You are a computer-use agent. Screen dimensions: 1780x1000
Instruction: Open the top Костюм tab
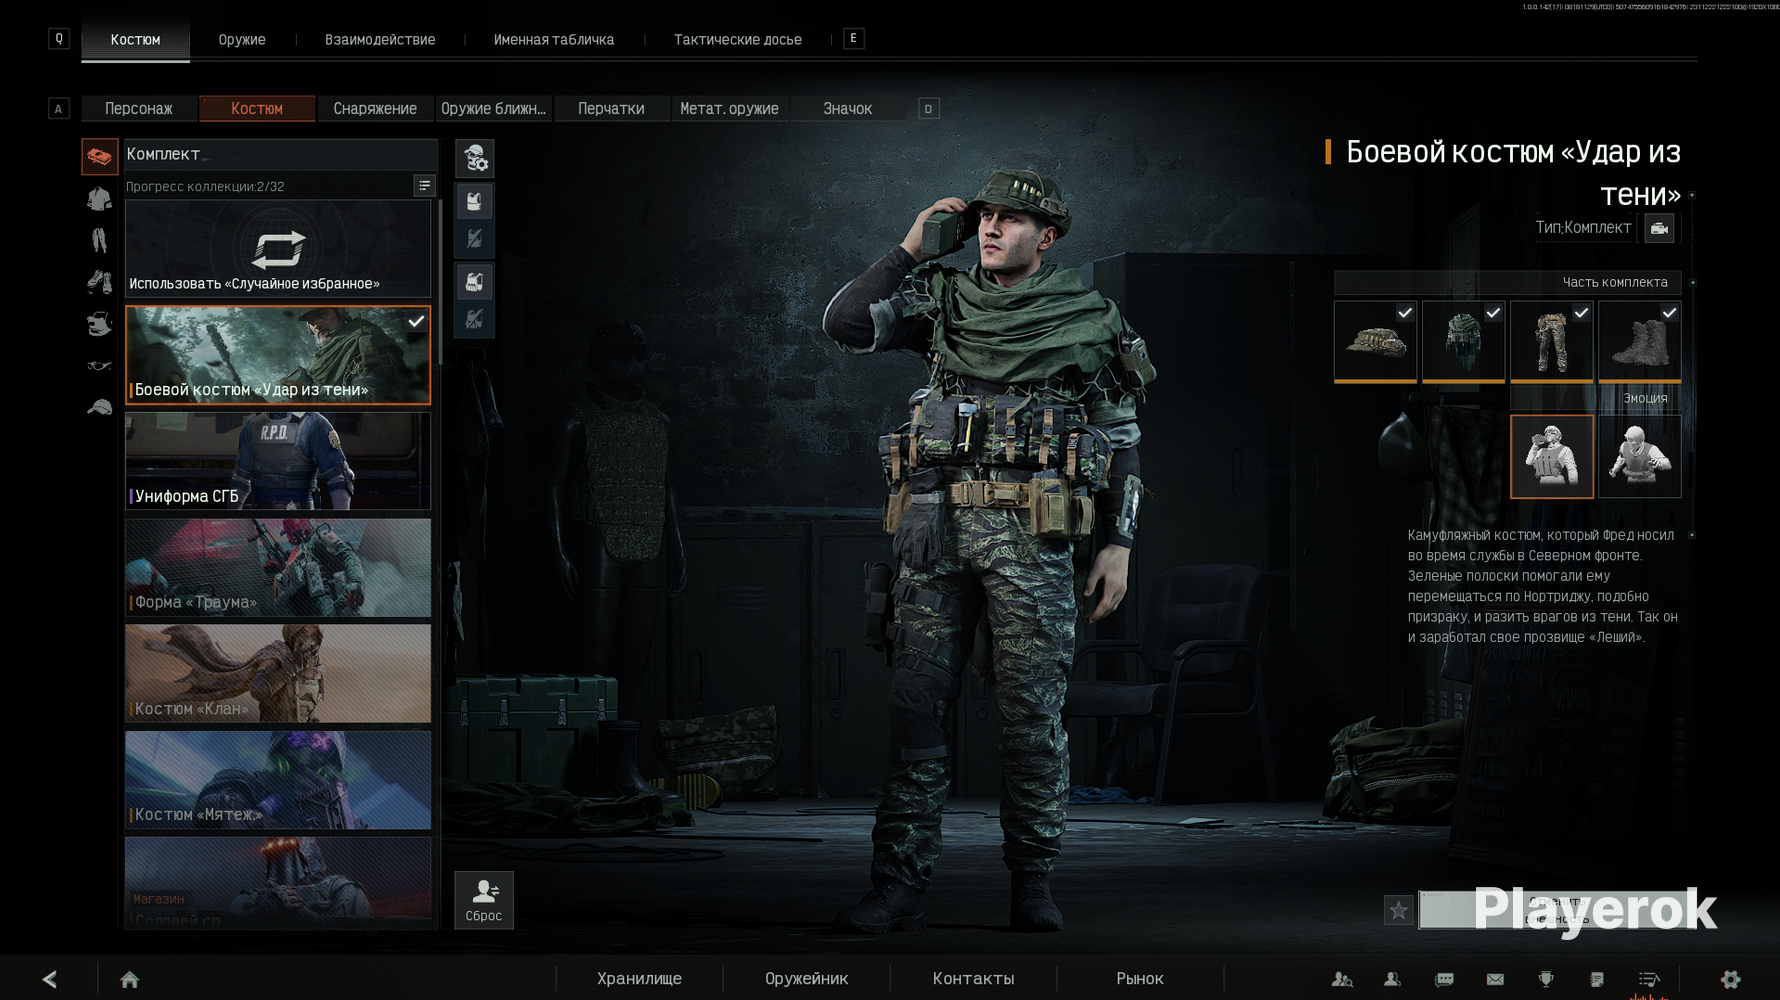[135, 40]
